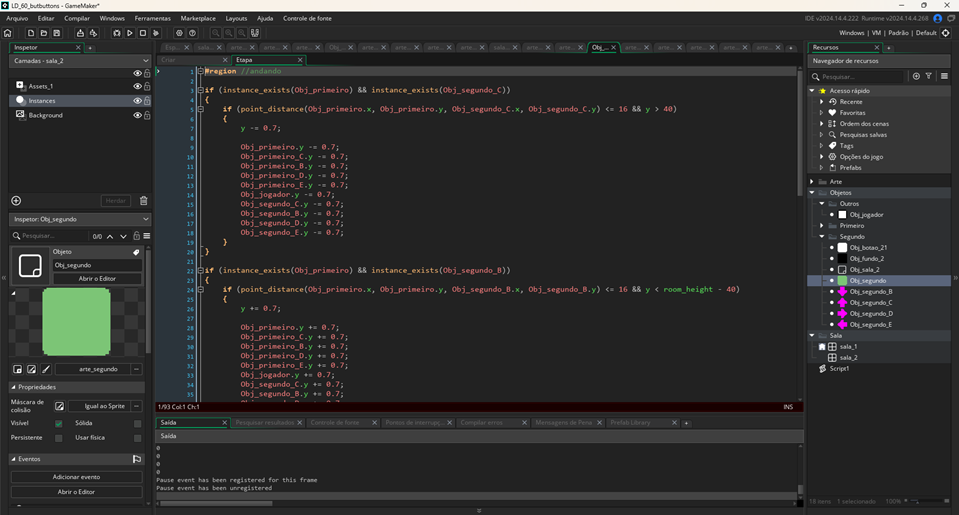Screen dimensions: 959x515
Task: Click Adicionar evento button
Action: pos(76,477)
